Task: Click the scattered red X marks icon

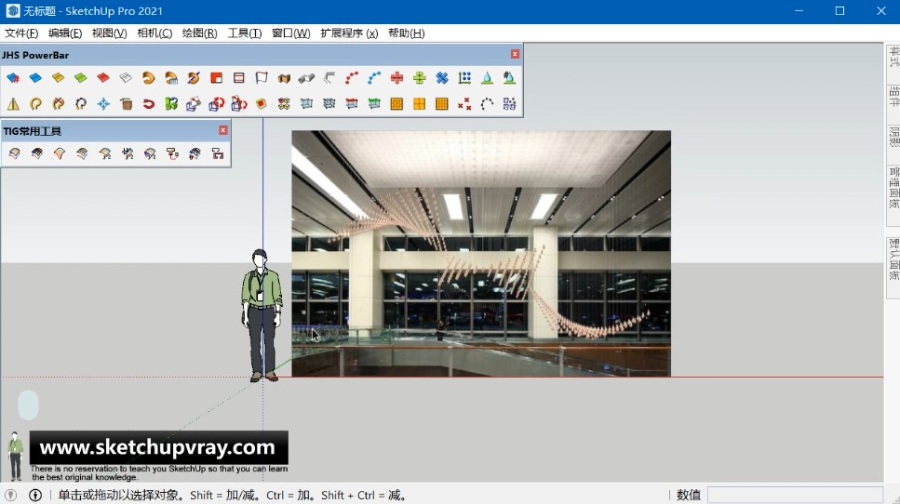Action: coord(464,104)
